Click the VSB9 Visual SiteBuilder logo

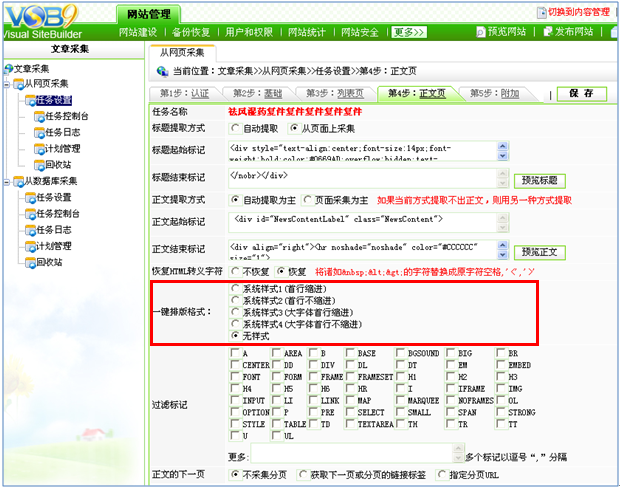click(x=42, y=22)
